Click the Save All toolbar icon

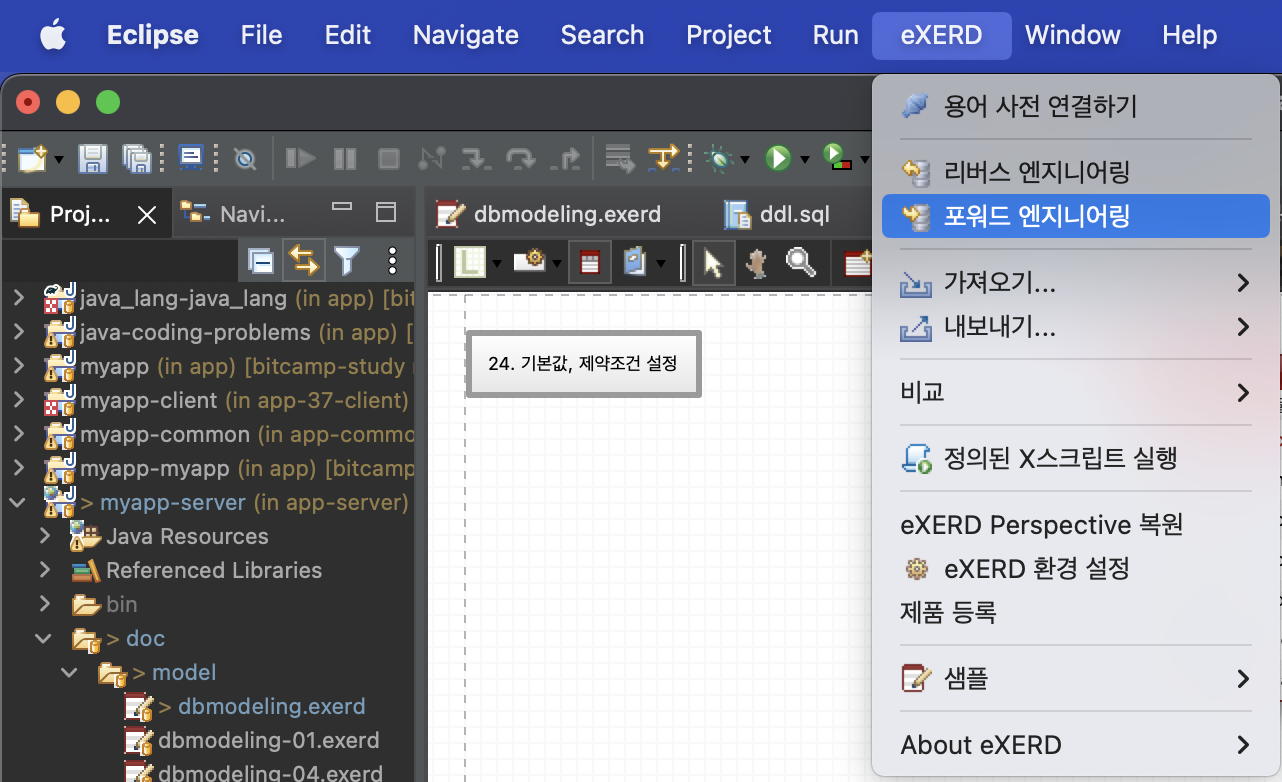pyautogui.click(x=136, y=158)
